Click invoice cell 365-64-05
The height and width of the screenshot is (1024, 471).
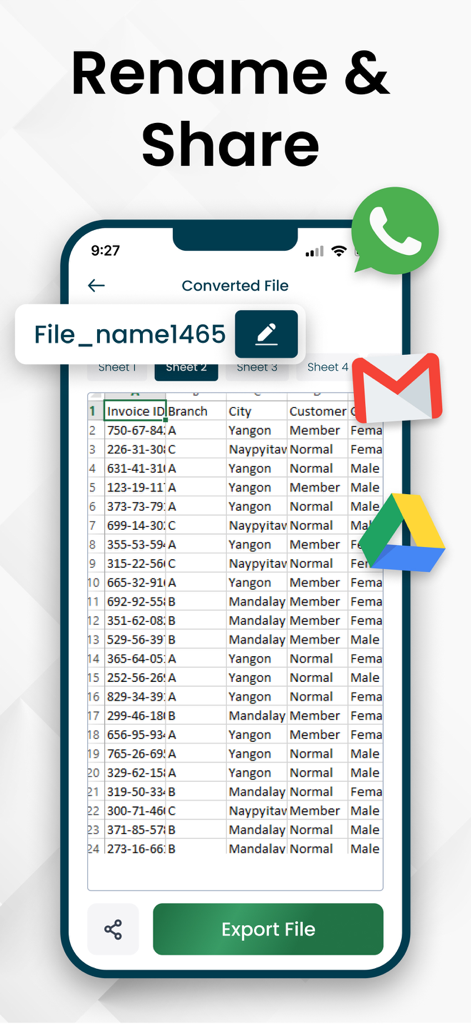(x=135, y=658)
